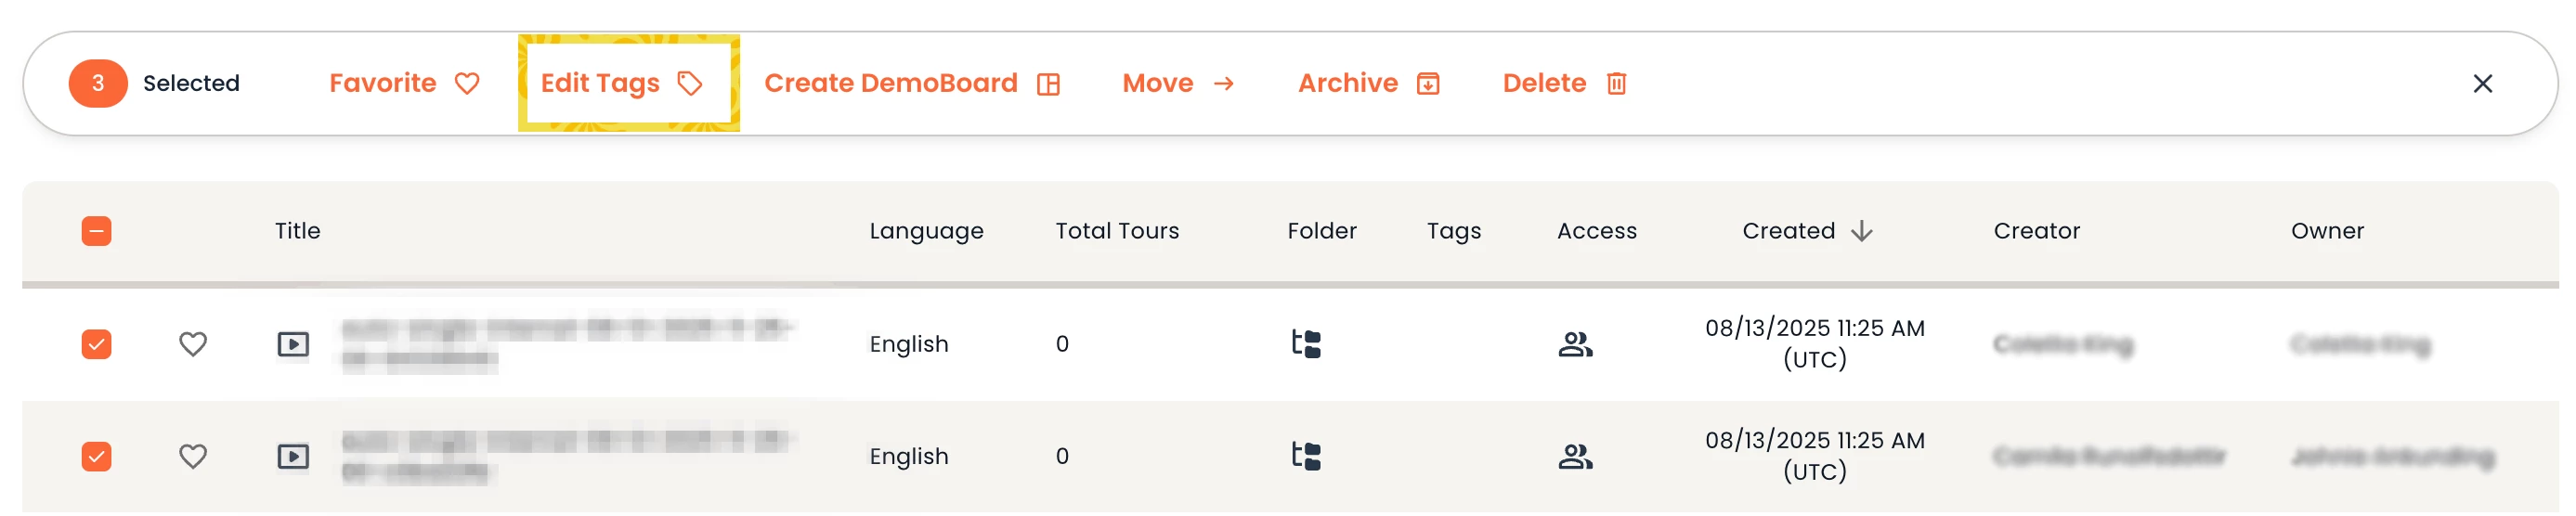Click the first row's play demo icon
This screenshot has width=2576, height=516.
pyautogui.click(x=293, y=344)
